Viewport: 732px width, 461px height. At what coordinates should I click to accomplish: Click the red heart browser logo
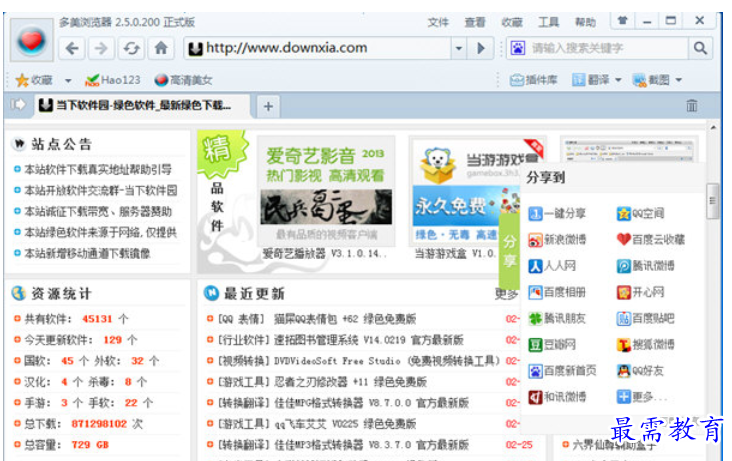[x=31, y=40]
